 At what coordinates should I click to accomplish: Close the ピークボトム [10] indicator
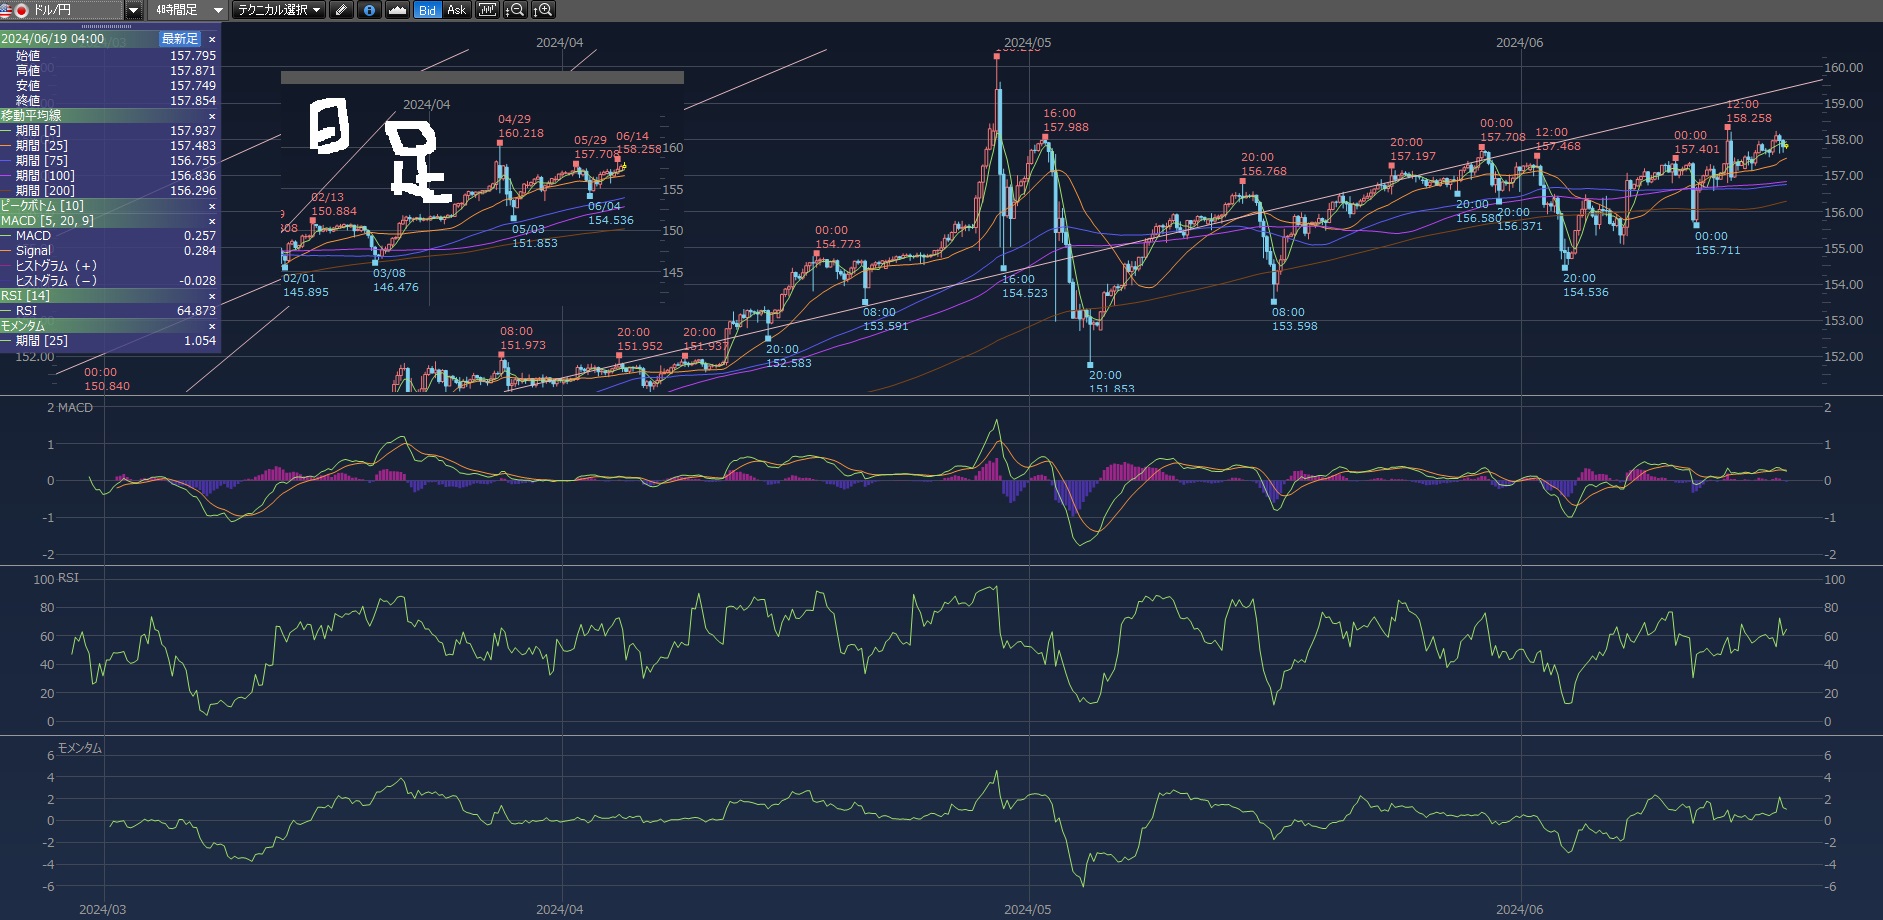click(211, 206)
